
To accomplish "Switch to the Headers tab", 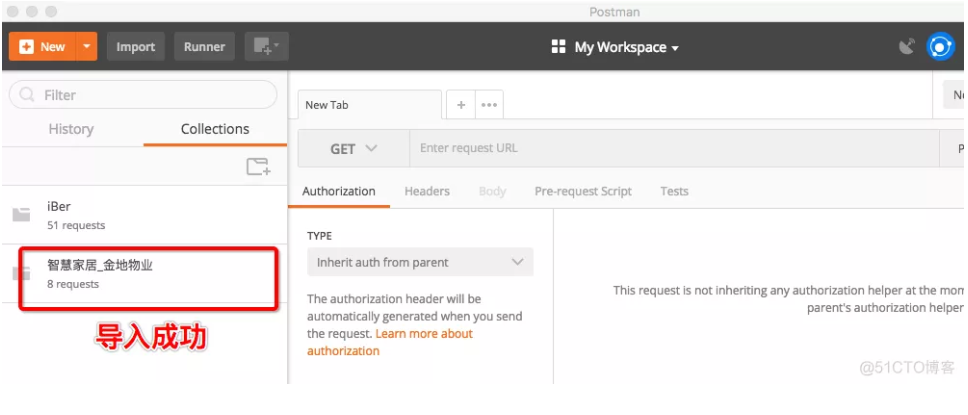I will click(427, 191).
